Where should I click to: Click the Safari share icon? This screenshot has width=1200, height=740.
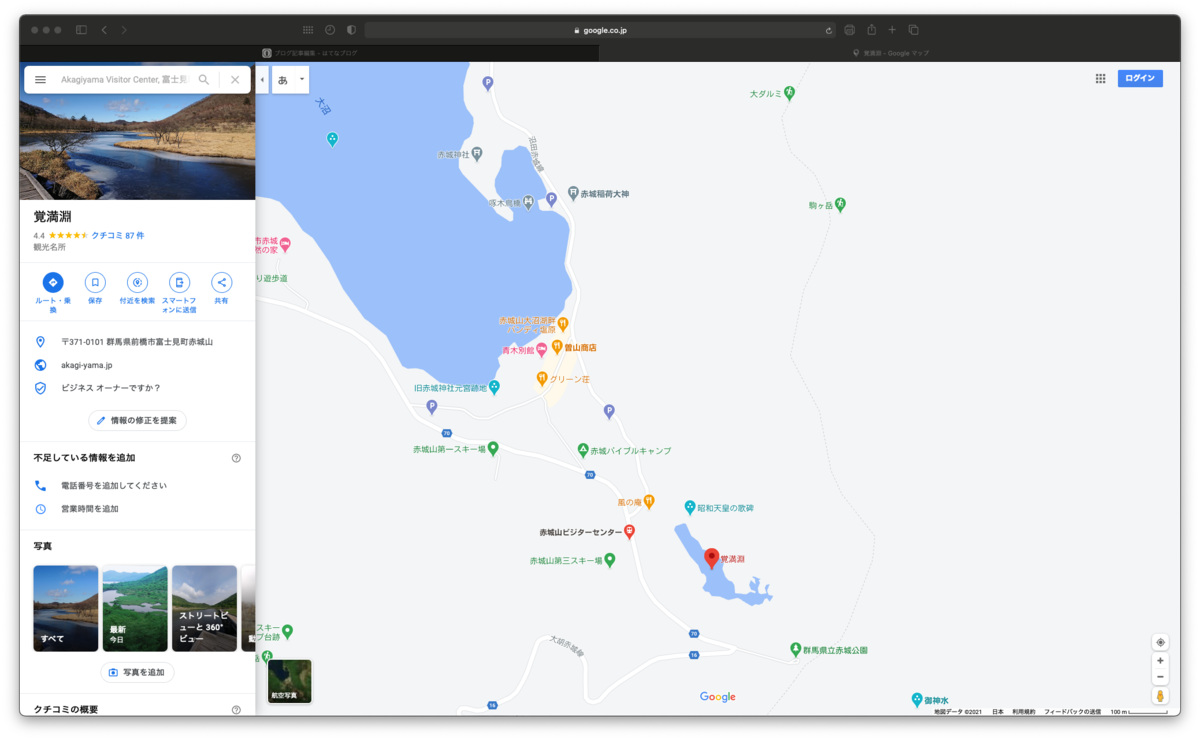[871, 30]
